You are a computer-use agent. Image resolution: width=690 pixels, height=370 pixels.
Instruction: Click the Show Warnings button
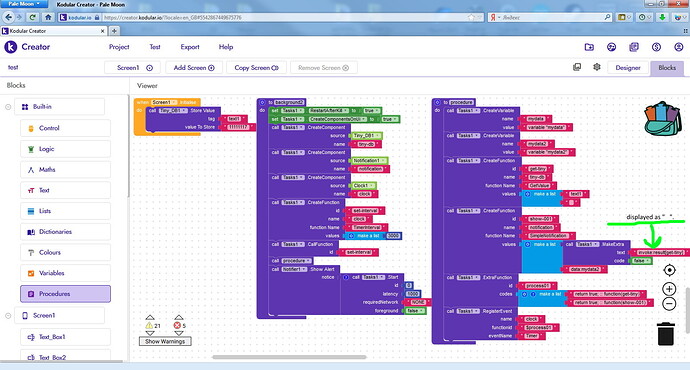[165, 341]
